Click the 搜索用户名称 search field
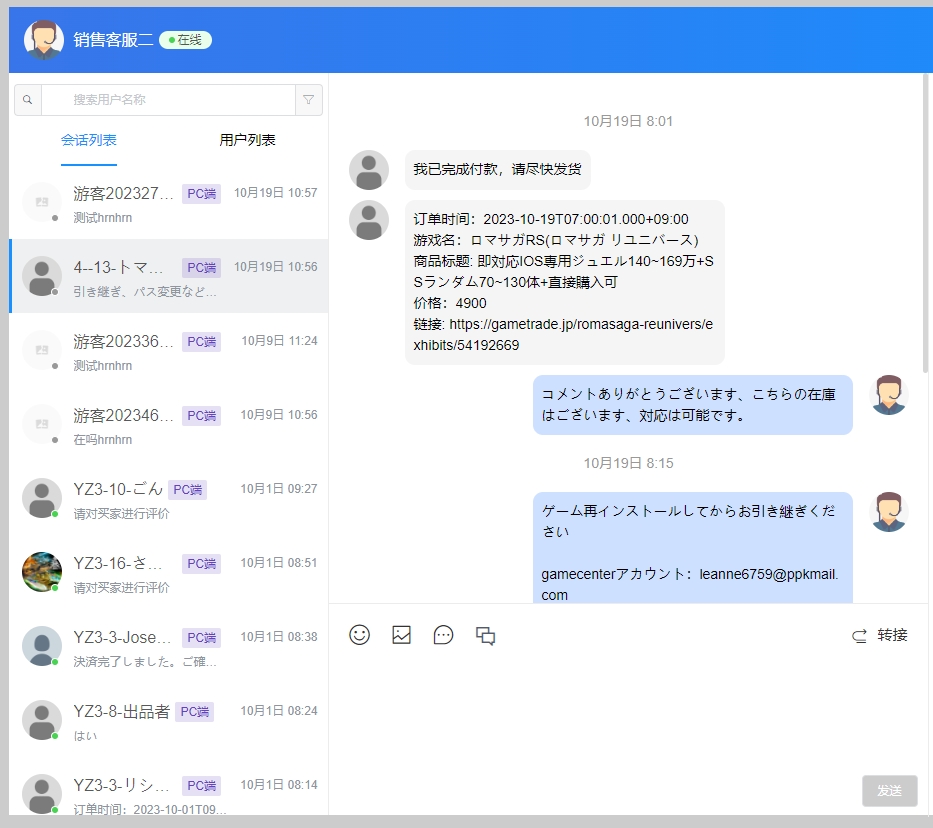Viewport: 933px width, 828px height. tap(168, 99)
